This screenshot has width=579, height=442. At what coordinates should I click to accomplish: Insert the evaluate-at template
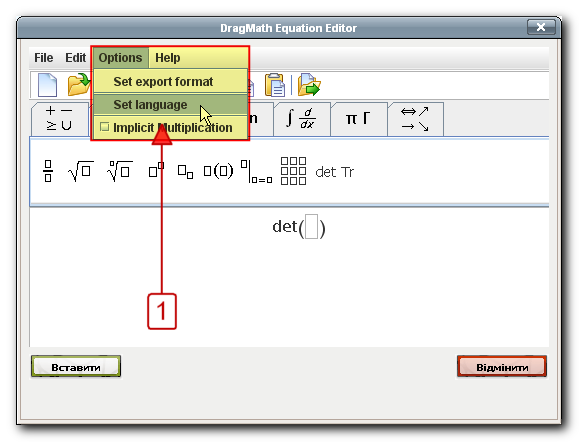coord(257,171)
